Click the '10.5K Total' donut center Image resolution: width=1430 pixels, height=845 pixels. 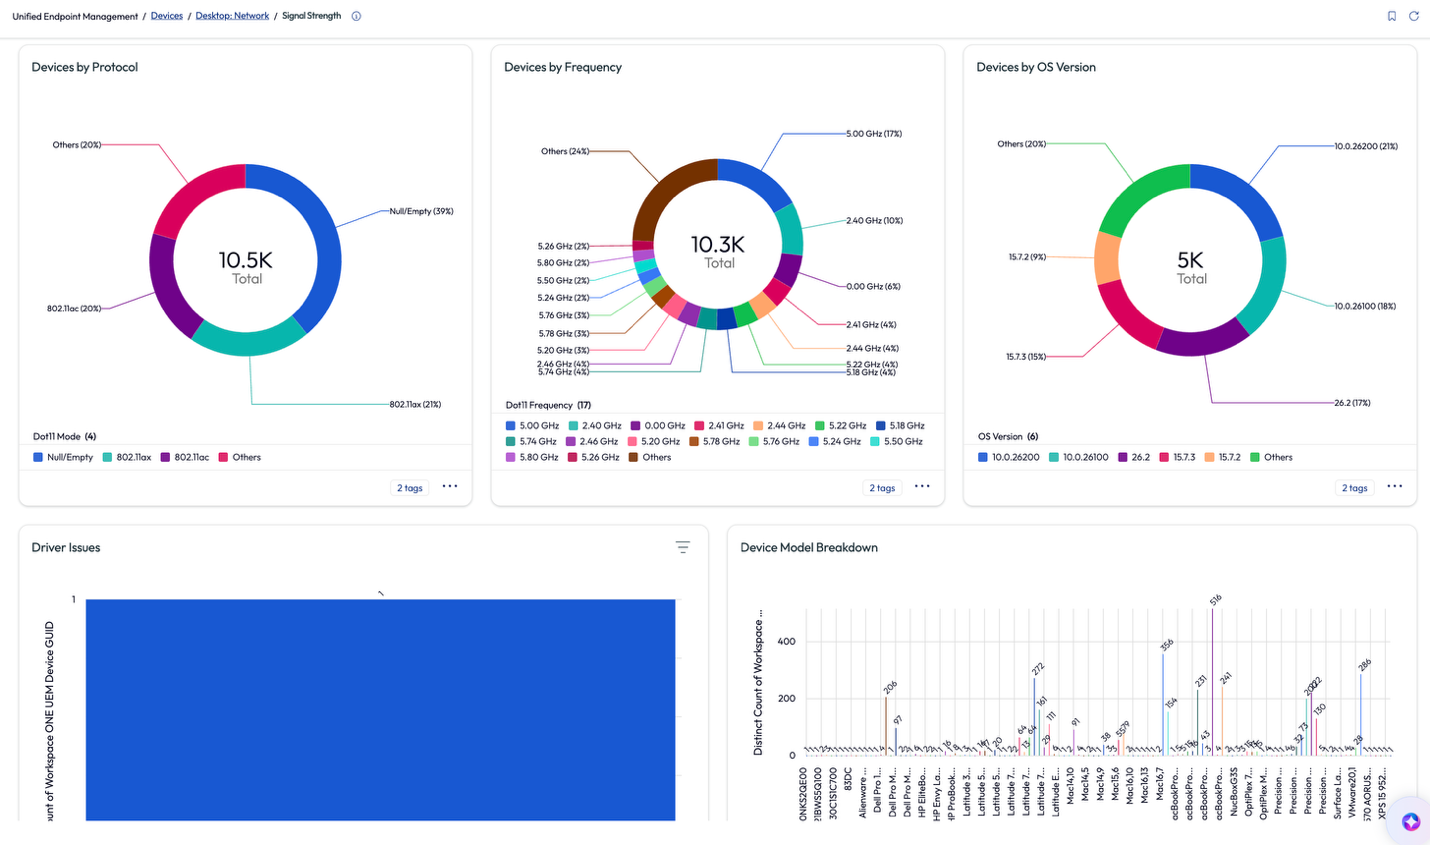pyautogui.click(x=246, y=267)
